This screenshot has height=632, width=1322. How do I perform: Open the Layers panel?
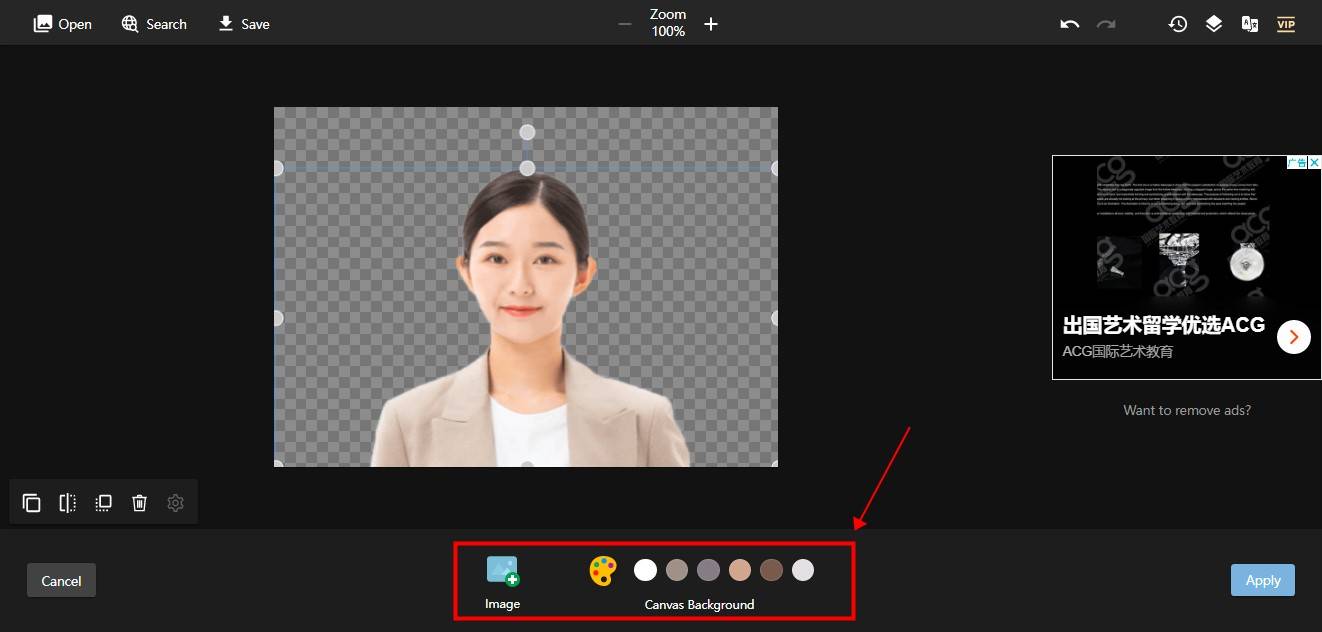pos(1213,23)
